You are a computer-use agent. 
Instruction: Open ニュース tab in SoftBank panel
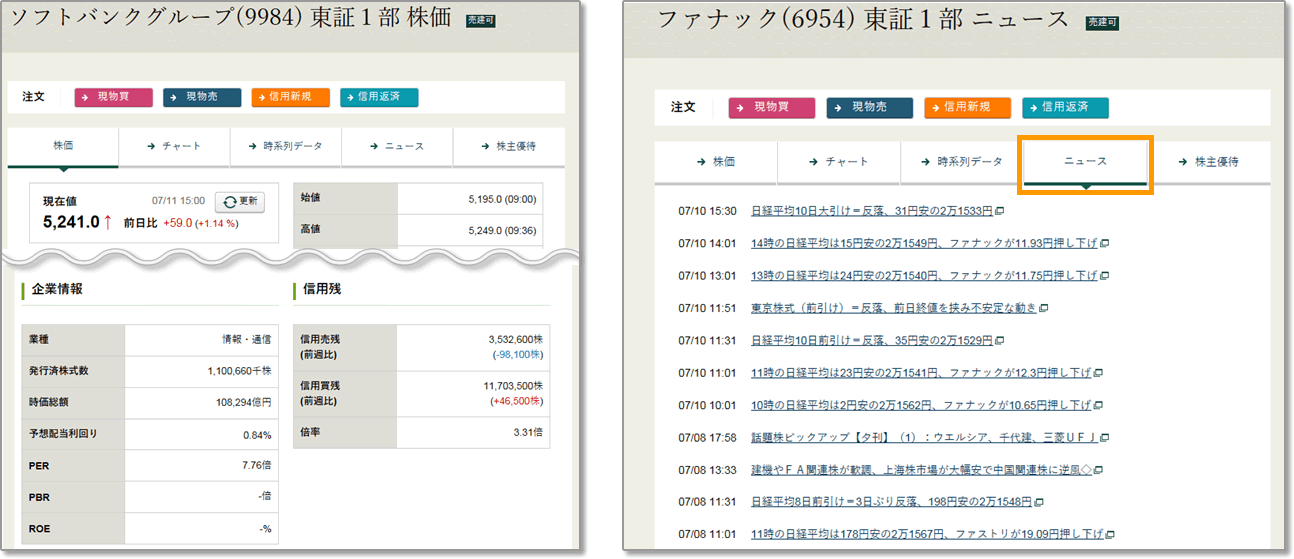click(x=397, y=146)
